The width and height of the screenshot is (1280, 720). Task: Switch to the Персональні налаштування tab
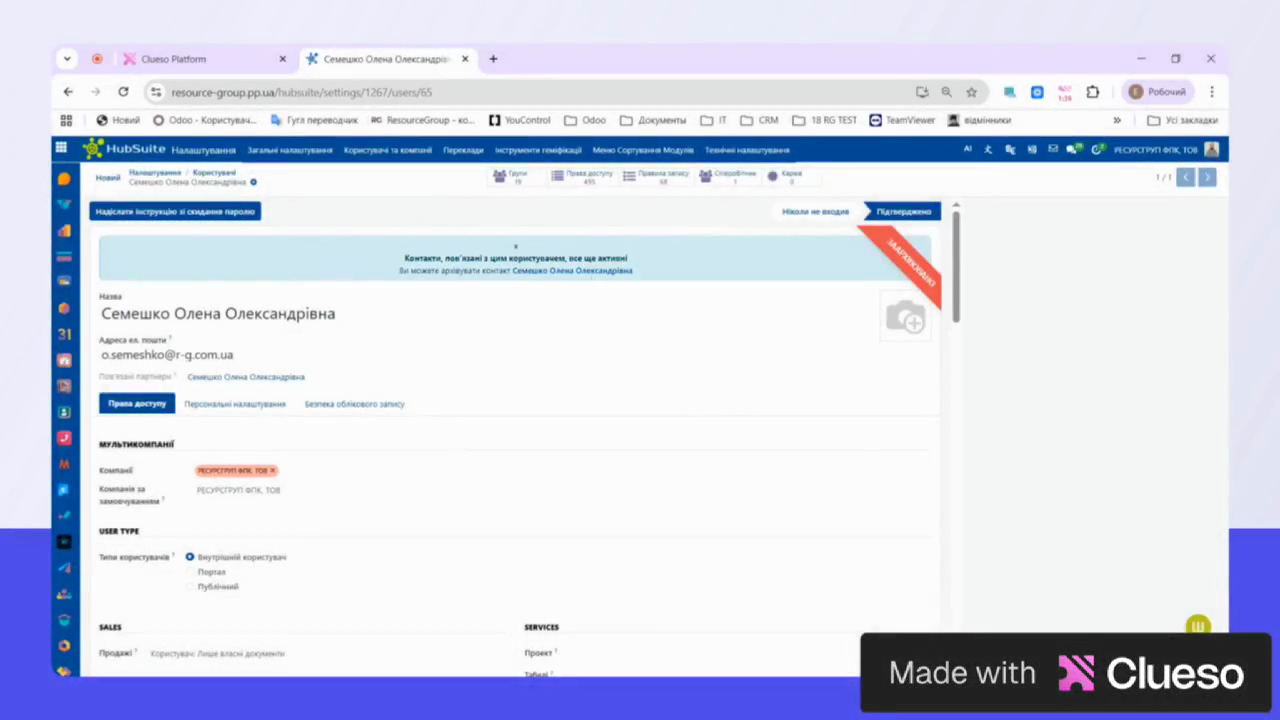click(x=235, y=404)
